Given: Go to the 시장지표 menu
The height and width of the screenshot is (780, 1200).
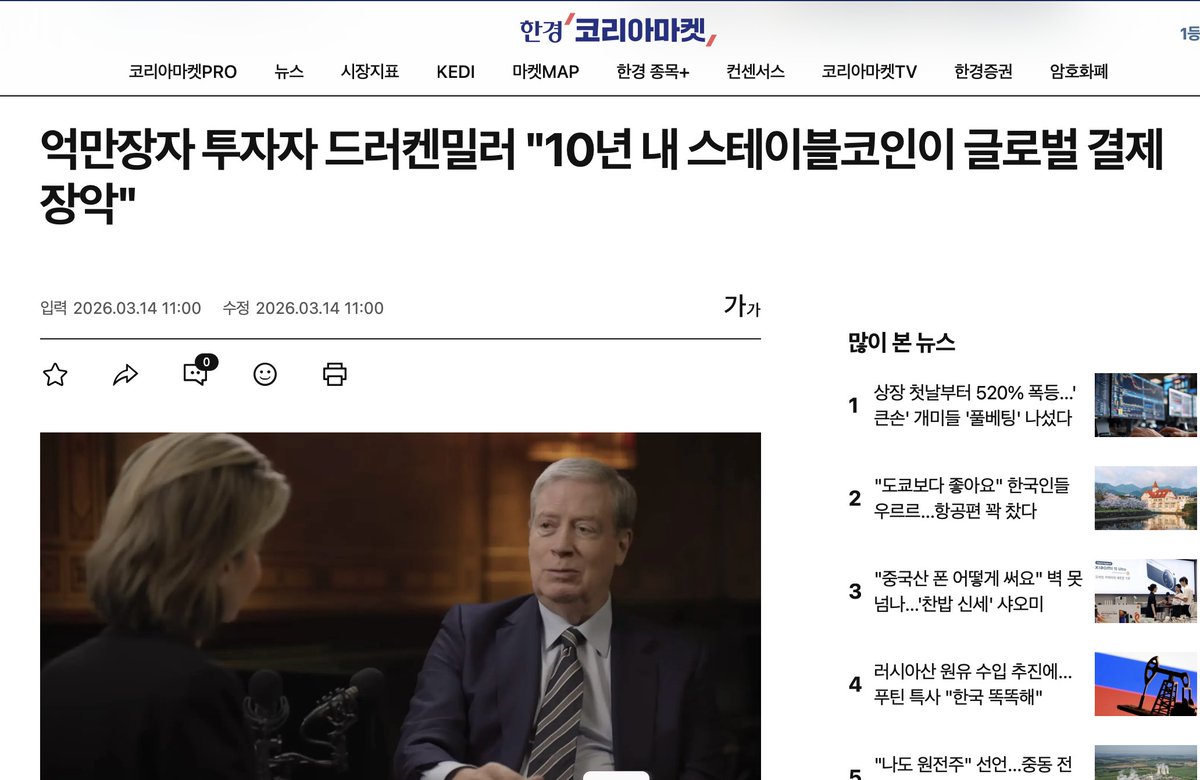Looking at the screenshot, I should tap(370, 72).
